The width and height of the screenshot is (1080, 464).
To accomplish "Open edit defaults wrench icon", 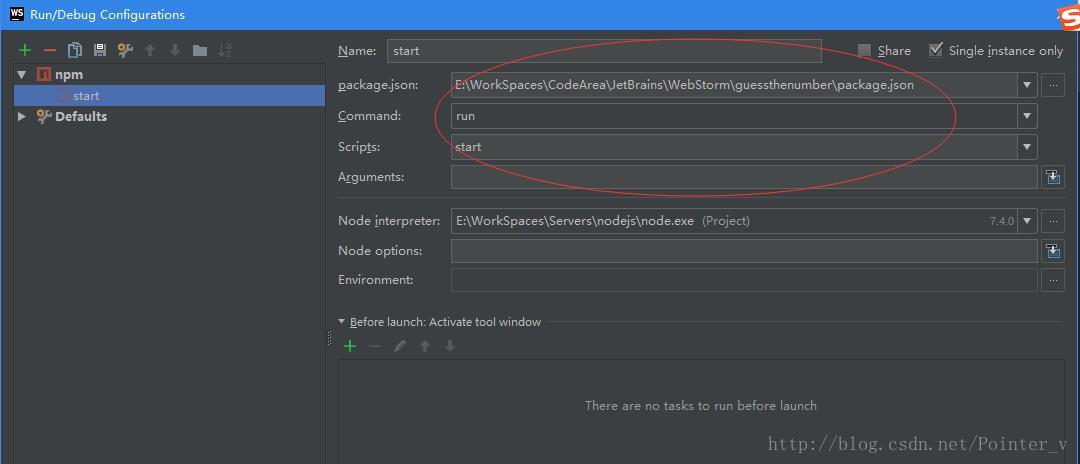I will pyautogui.click(x=125, y=50).
